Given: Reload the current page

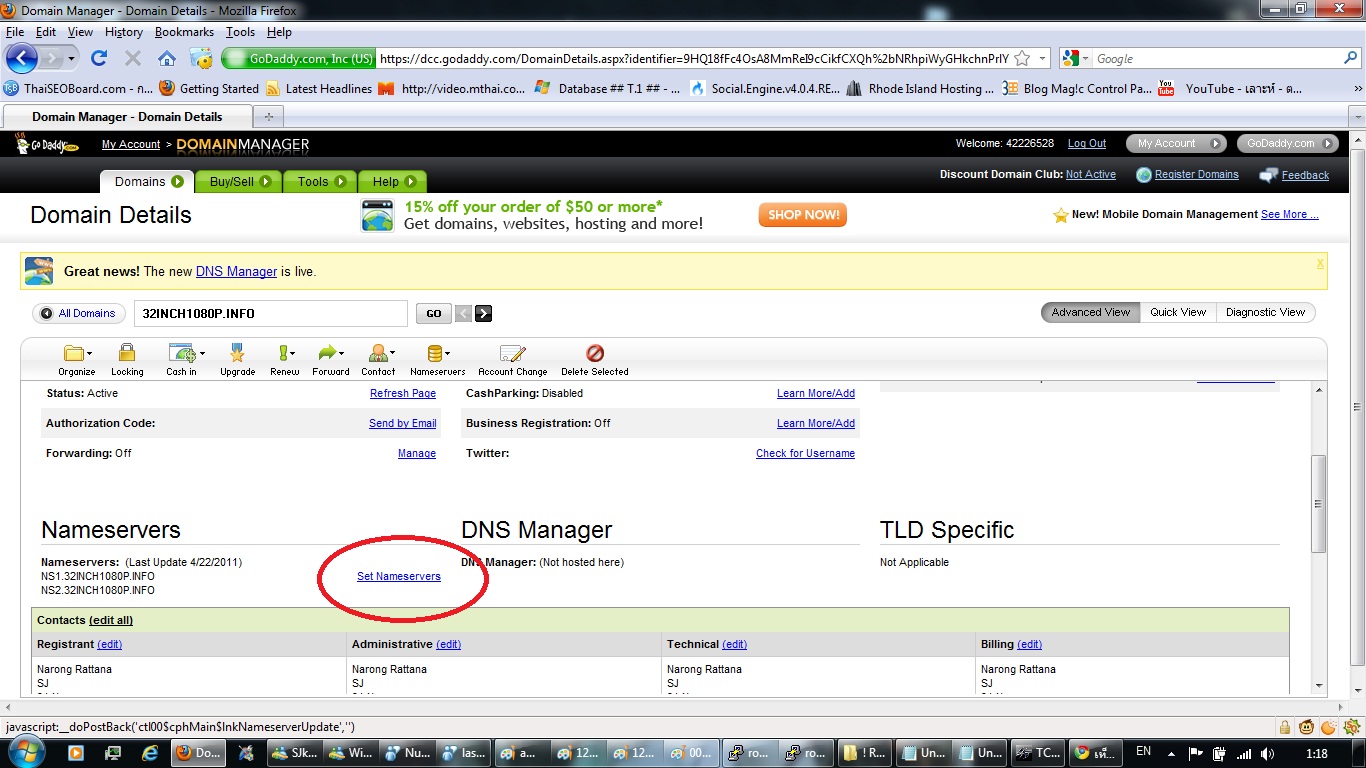Looking at the screenshot, I should pos(98,58).
